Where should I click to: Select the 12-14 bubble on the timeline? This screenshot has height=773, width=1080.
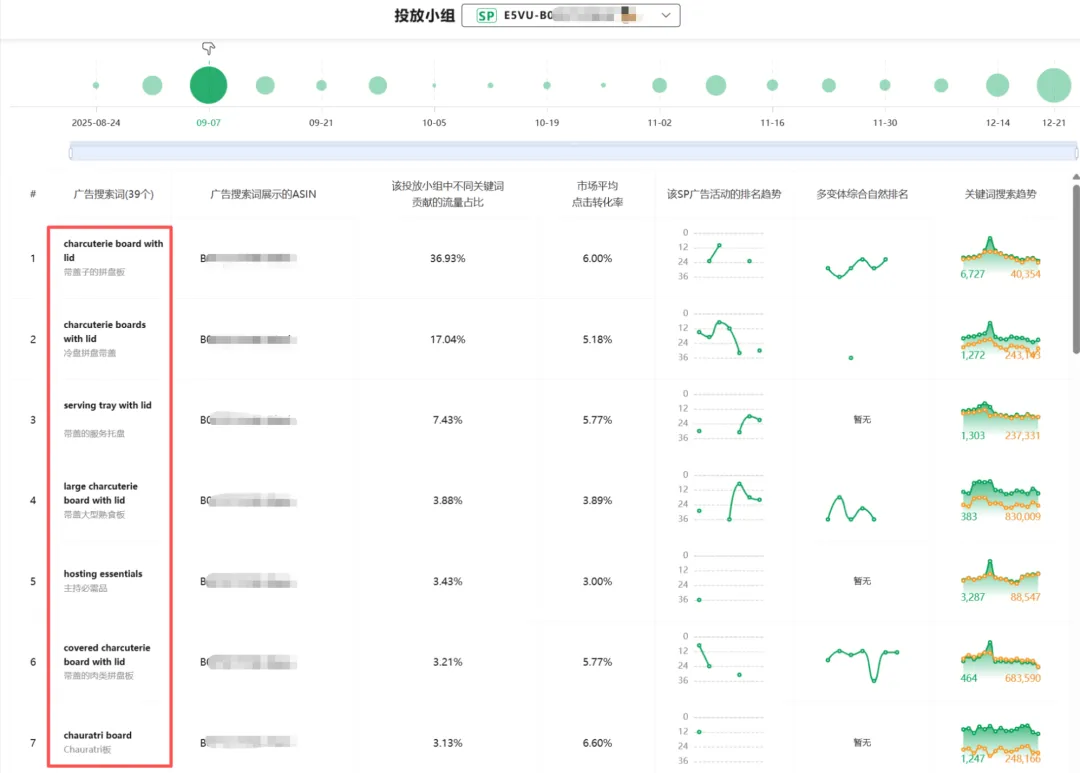click(997, 85)
